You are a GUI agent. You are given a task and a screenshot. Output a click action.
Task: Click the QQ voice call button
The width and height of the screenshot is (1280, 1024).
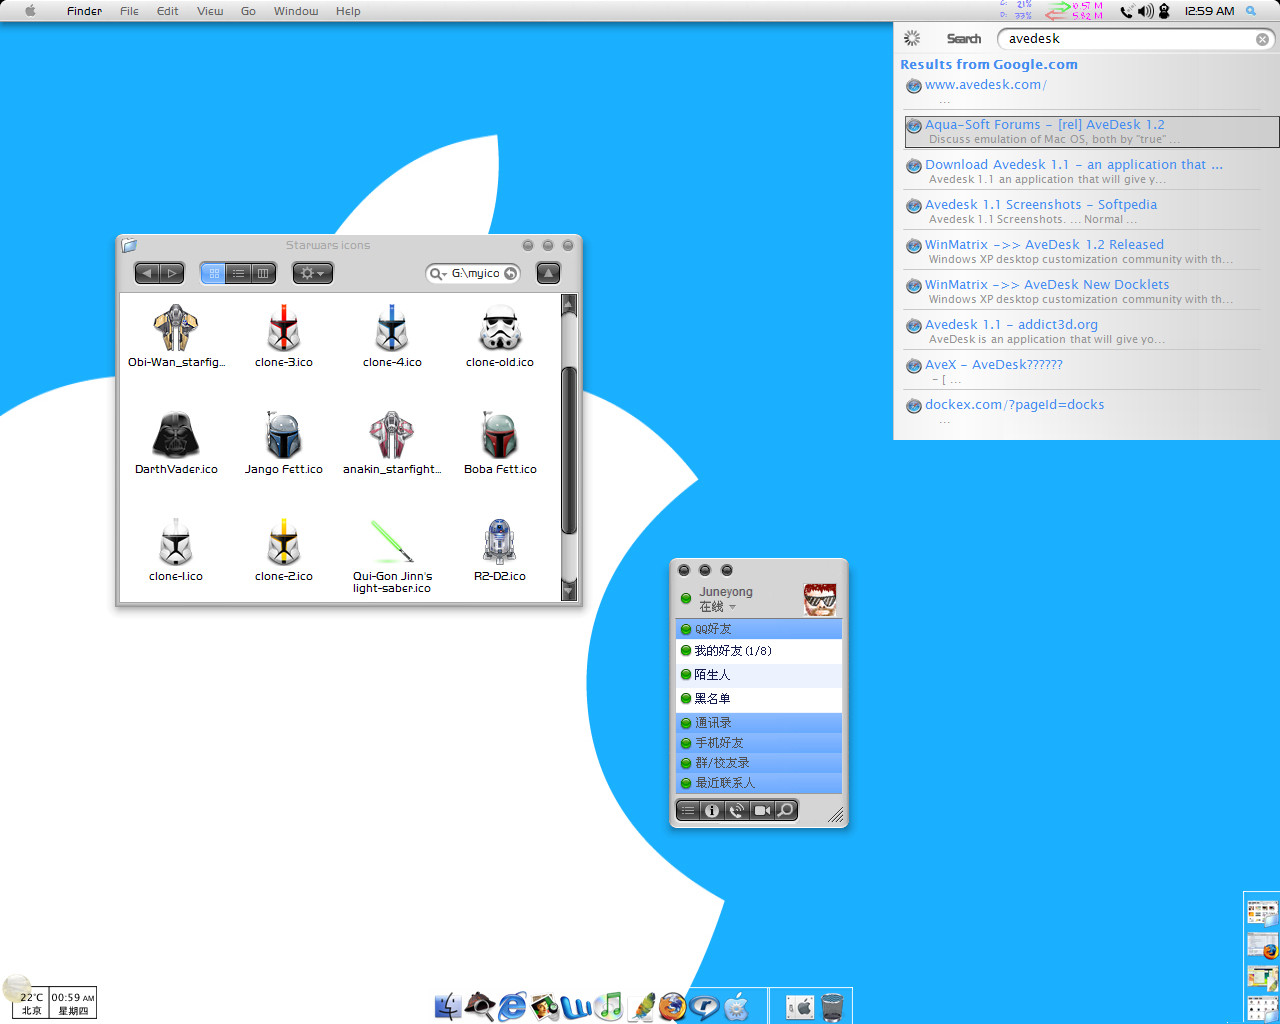tap(737, 811)
